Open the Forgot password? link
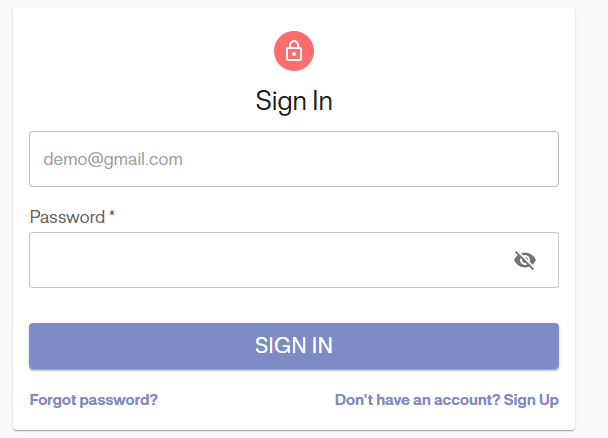 [x=94, y=400]
